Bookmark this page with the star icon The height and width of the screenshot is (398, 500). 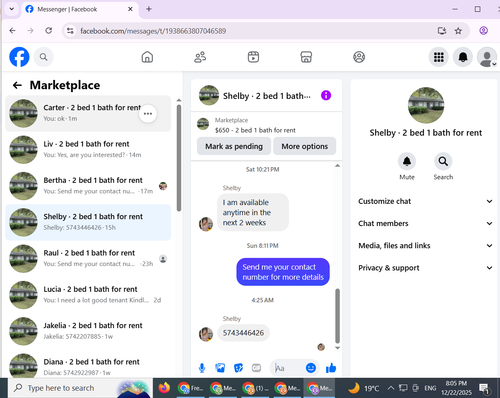(458, 31)
